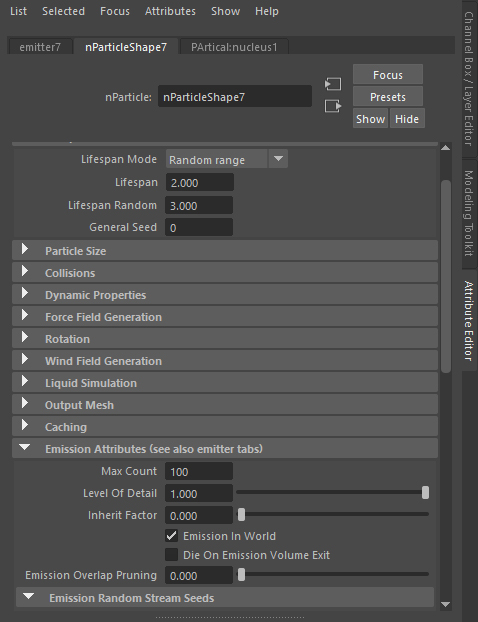
Task: Click the scroll up arrow in attribute list
Action: tap(445, 148)
